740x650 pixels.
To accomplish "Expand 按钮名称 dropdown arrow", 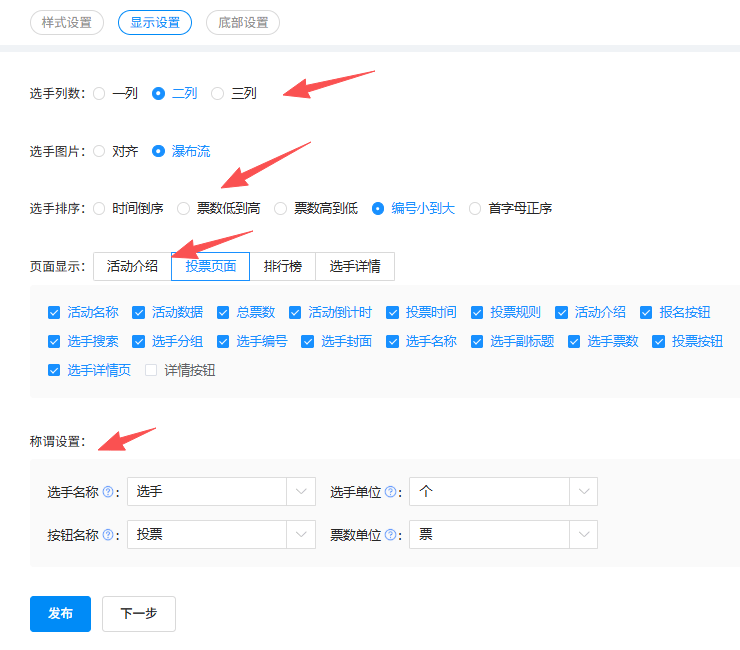I will pyautogui.click(x=301, y=534).
